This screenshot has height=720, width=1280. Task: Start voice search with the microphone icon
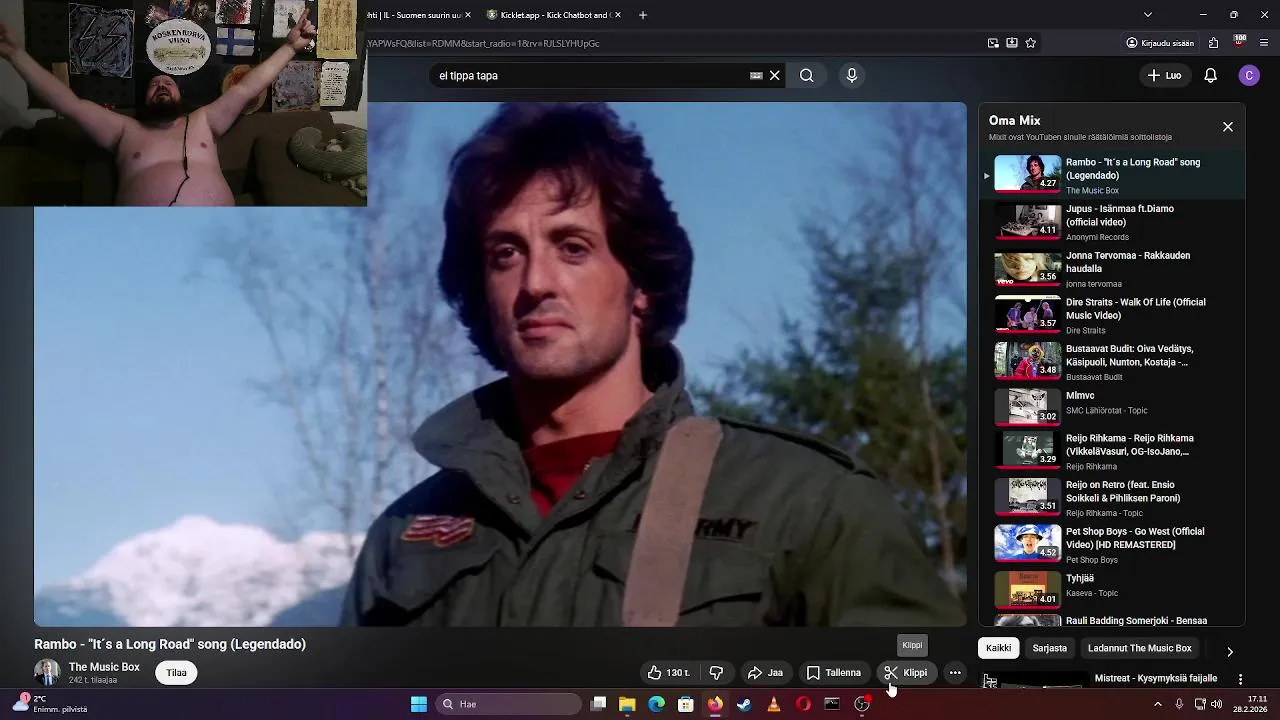tap(852, 75)
